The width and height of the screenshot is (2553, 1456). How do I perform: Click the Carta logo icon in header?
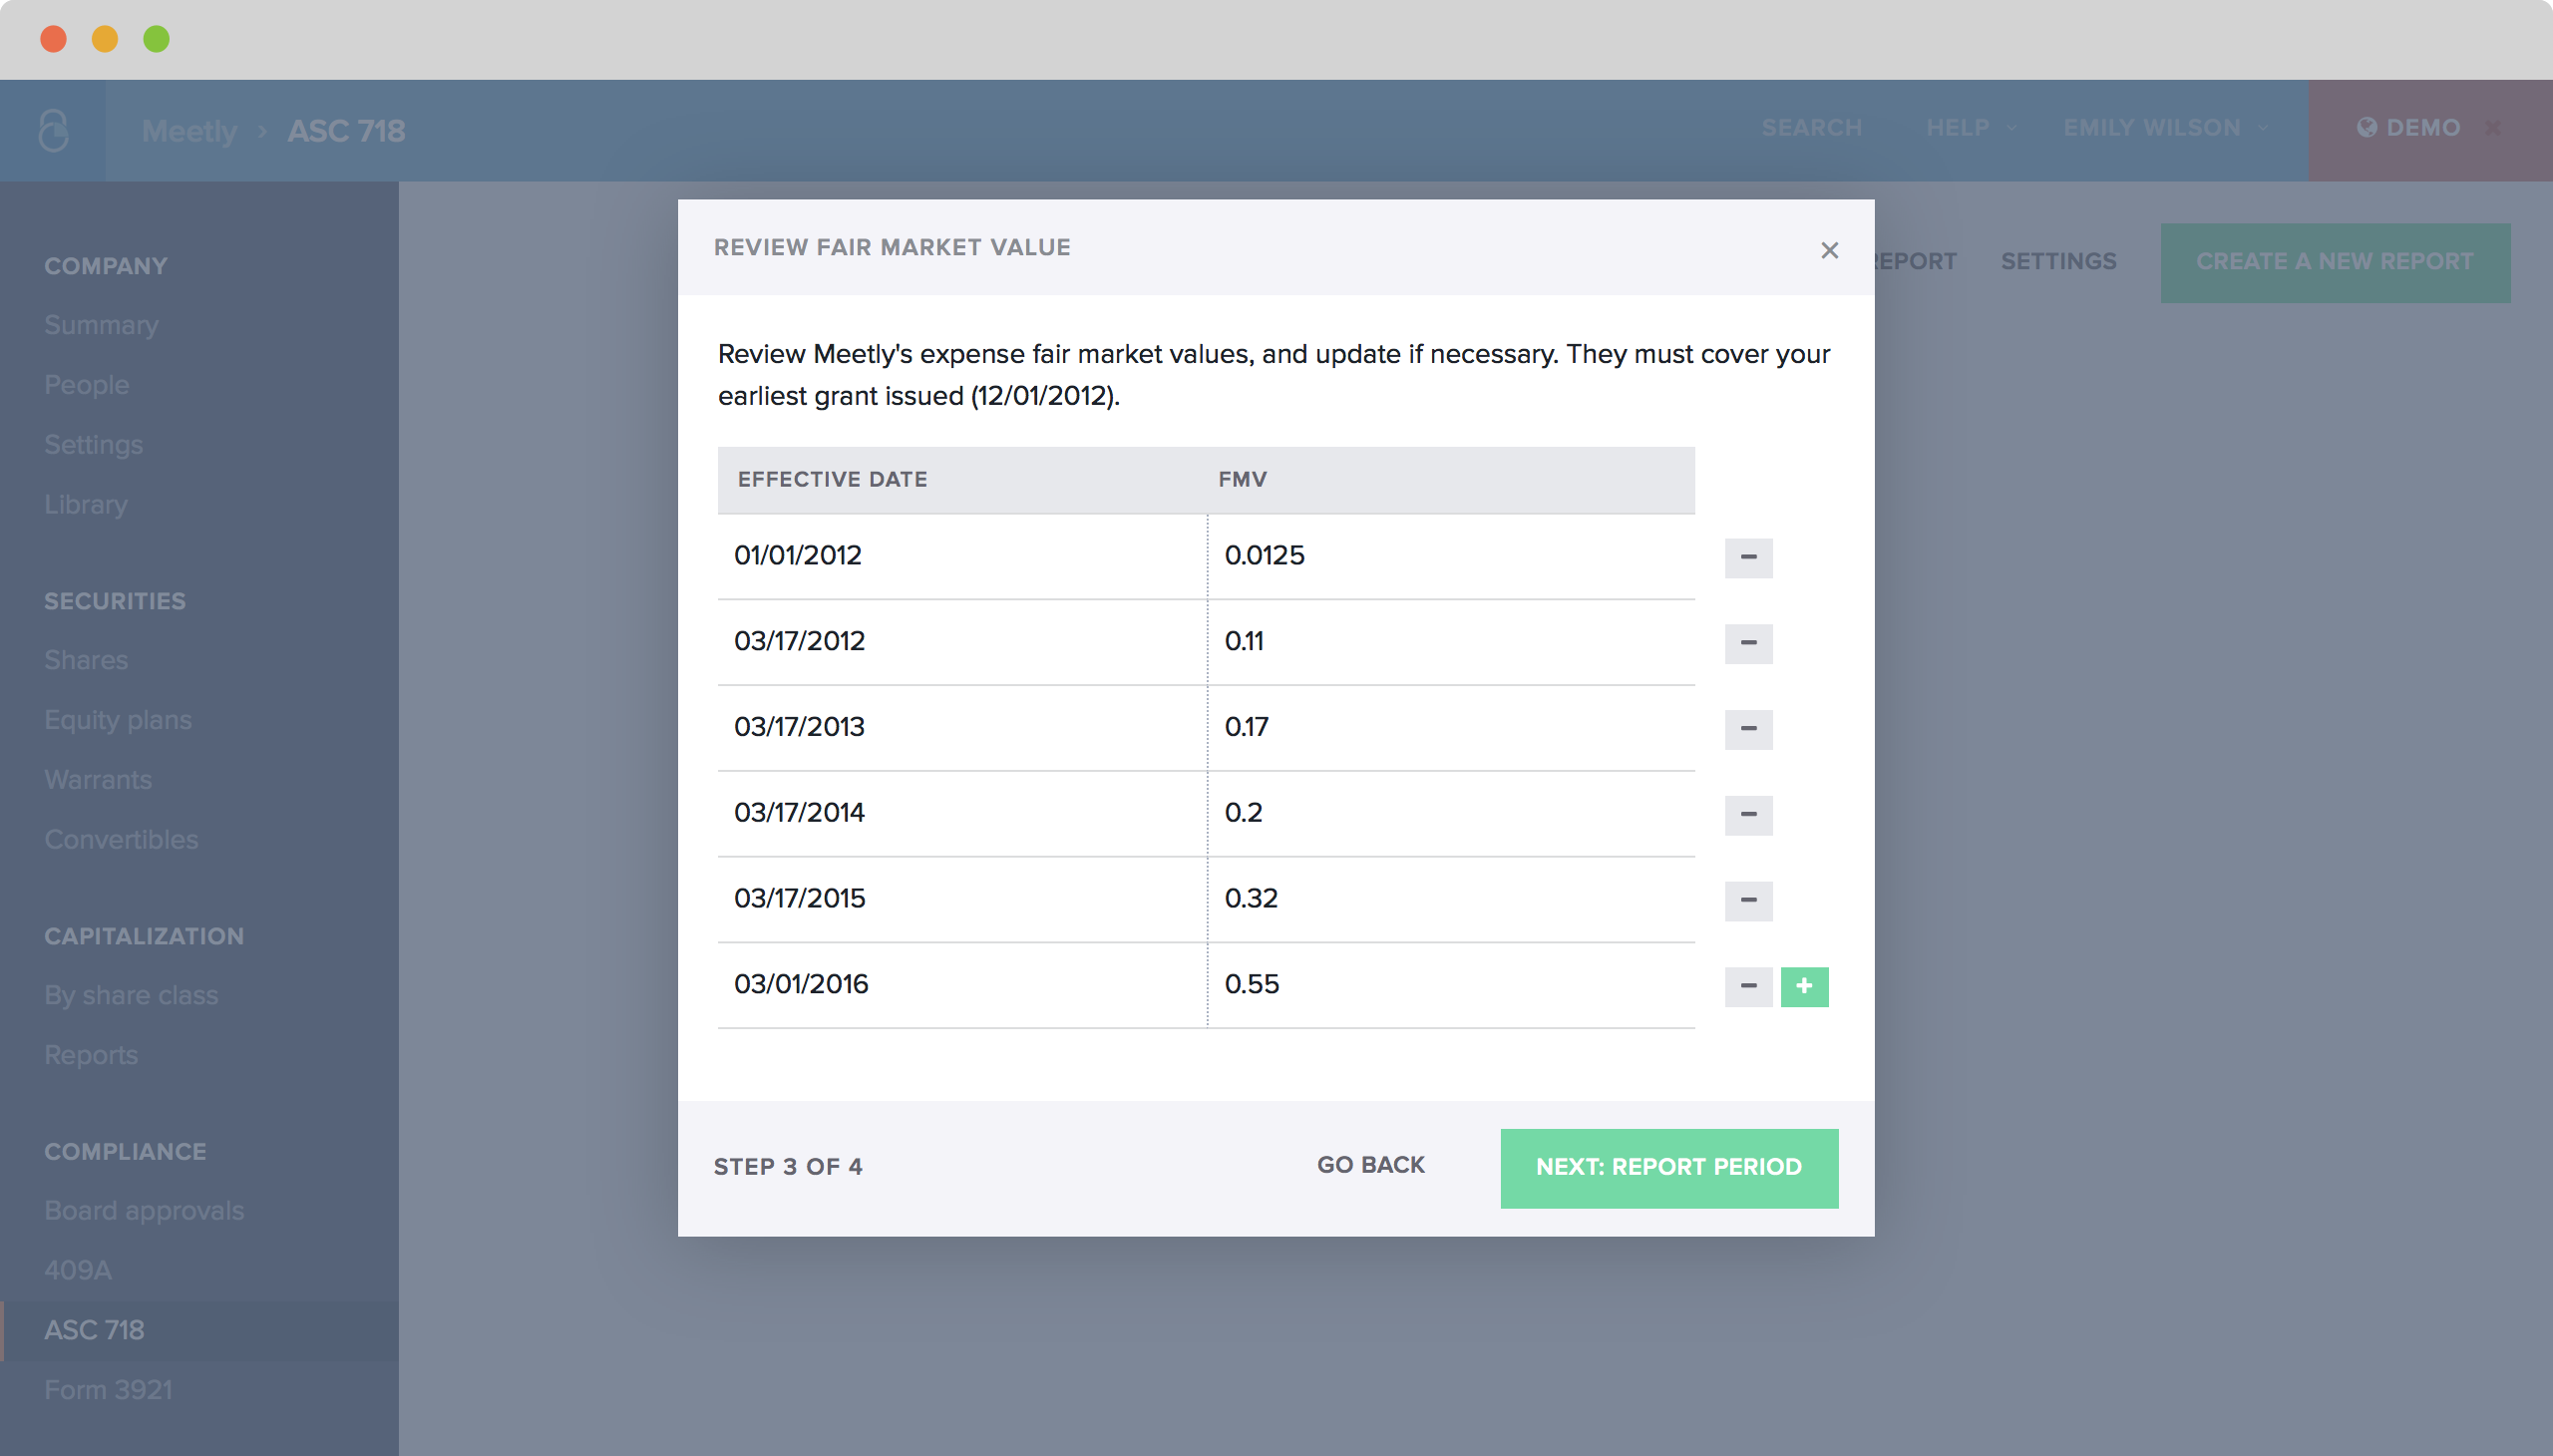53,130
